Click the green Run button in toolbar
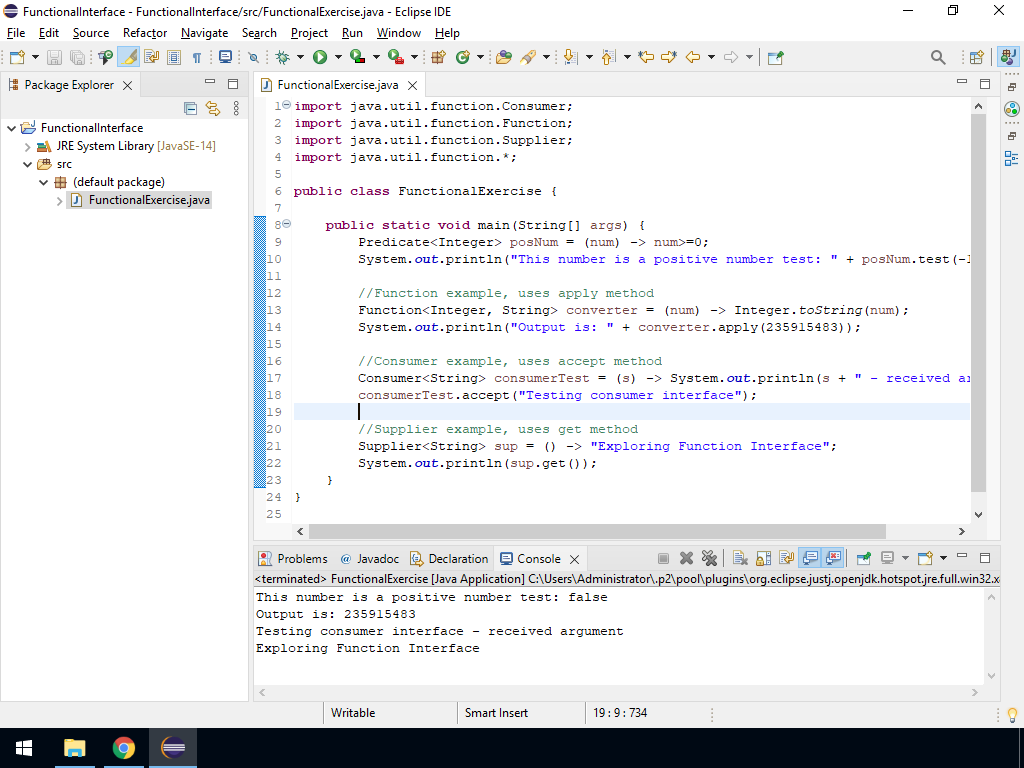This screenshot has height=768, width=1024. coord(320,58)
